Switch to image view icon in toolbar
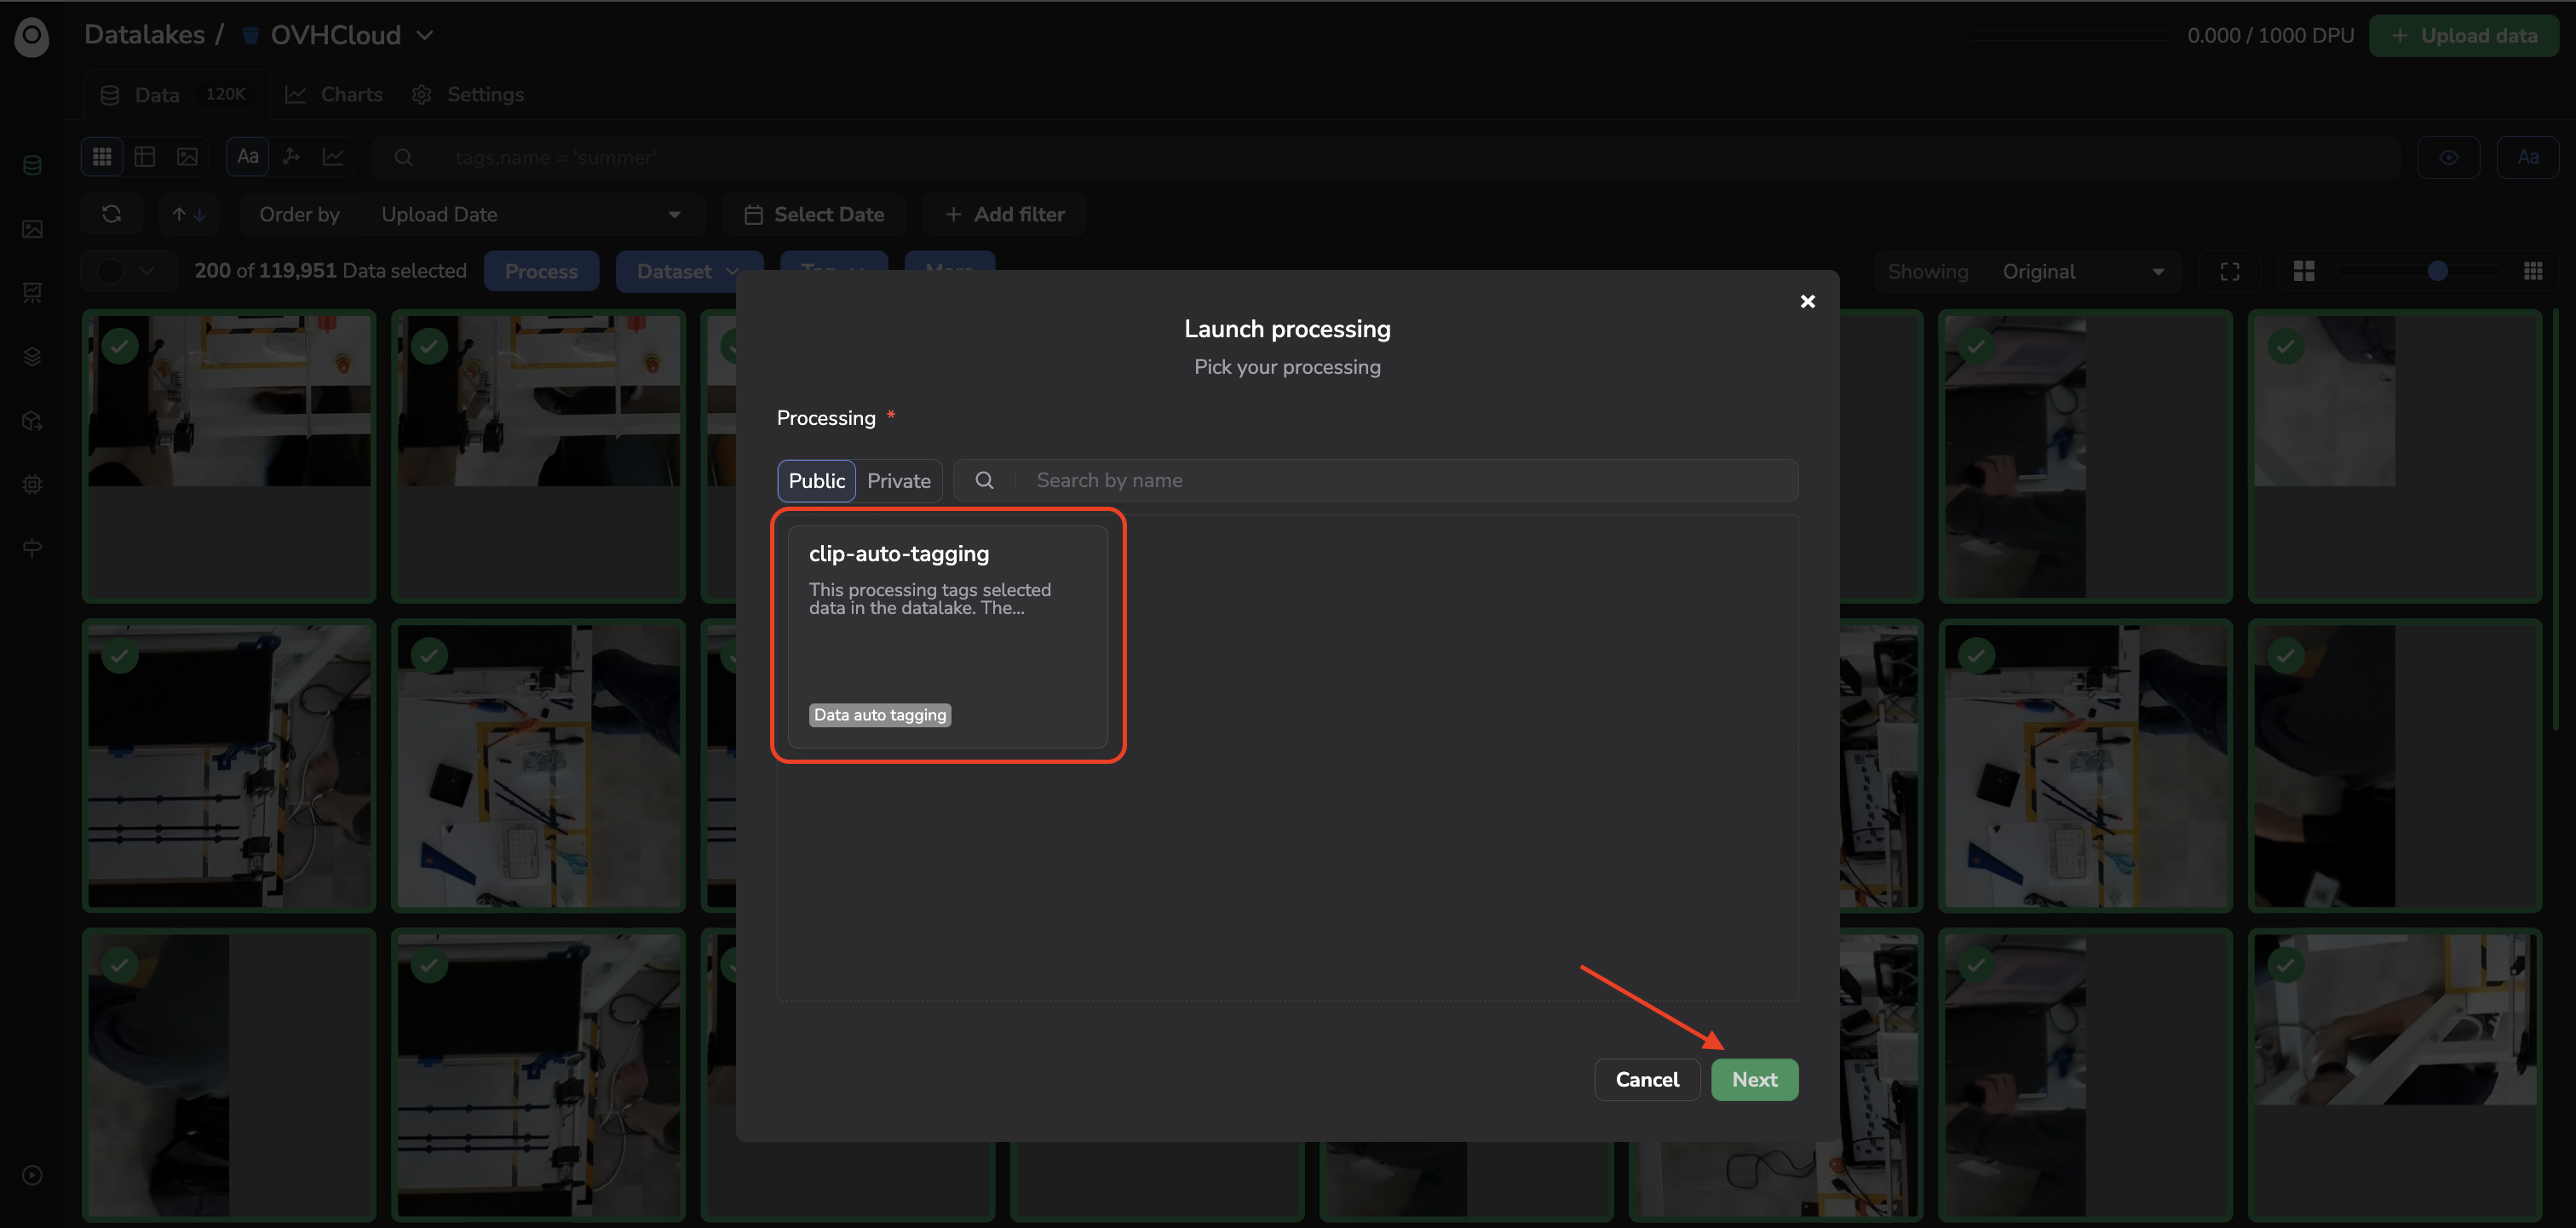The width and height of the screenshot is (2576, 1228). pos(187,157)
